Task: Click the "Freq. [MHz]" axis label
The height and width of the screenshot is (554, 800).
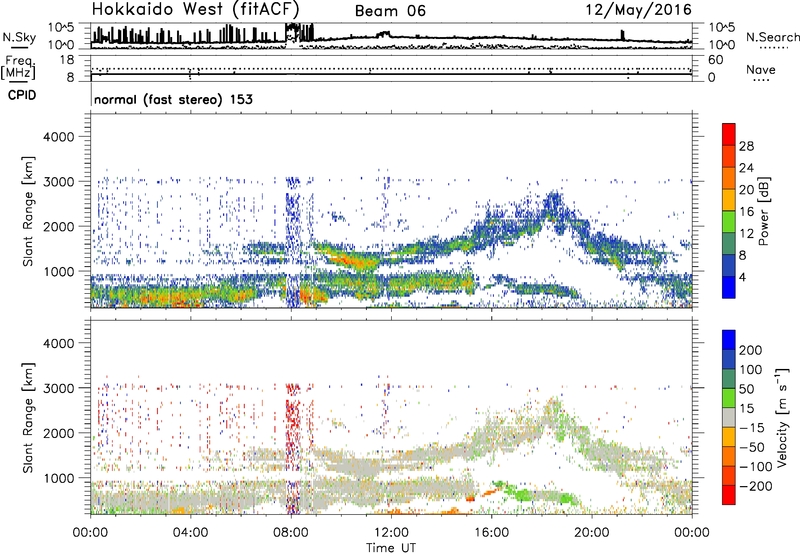Action: coord(18,68)
